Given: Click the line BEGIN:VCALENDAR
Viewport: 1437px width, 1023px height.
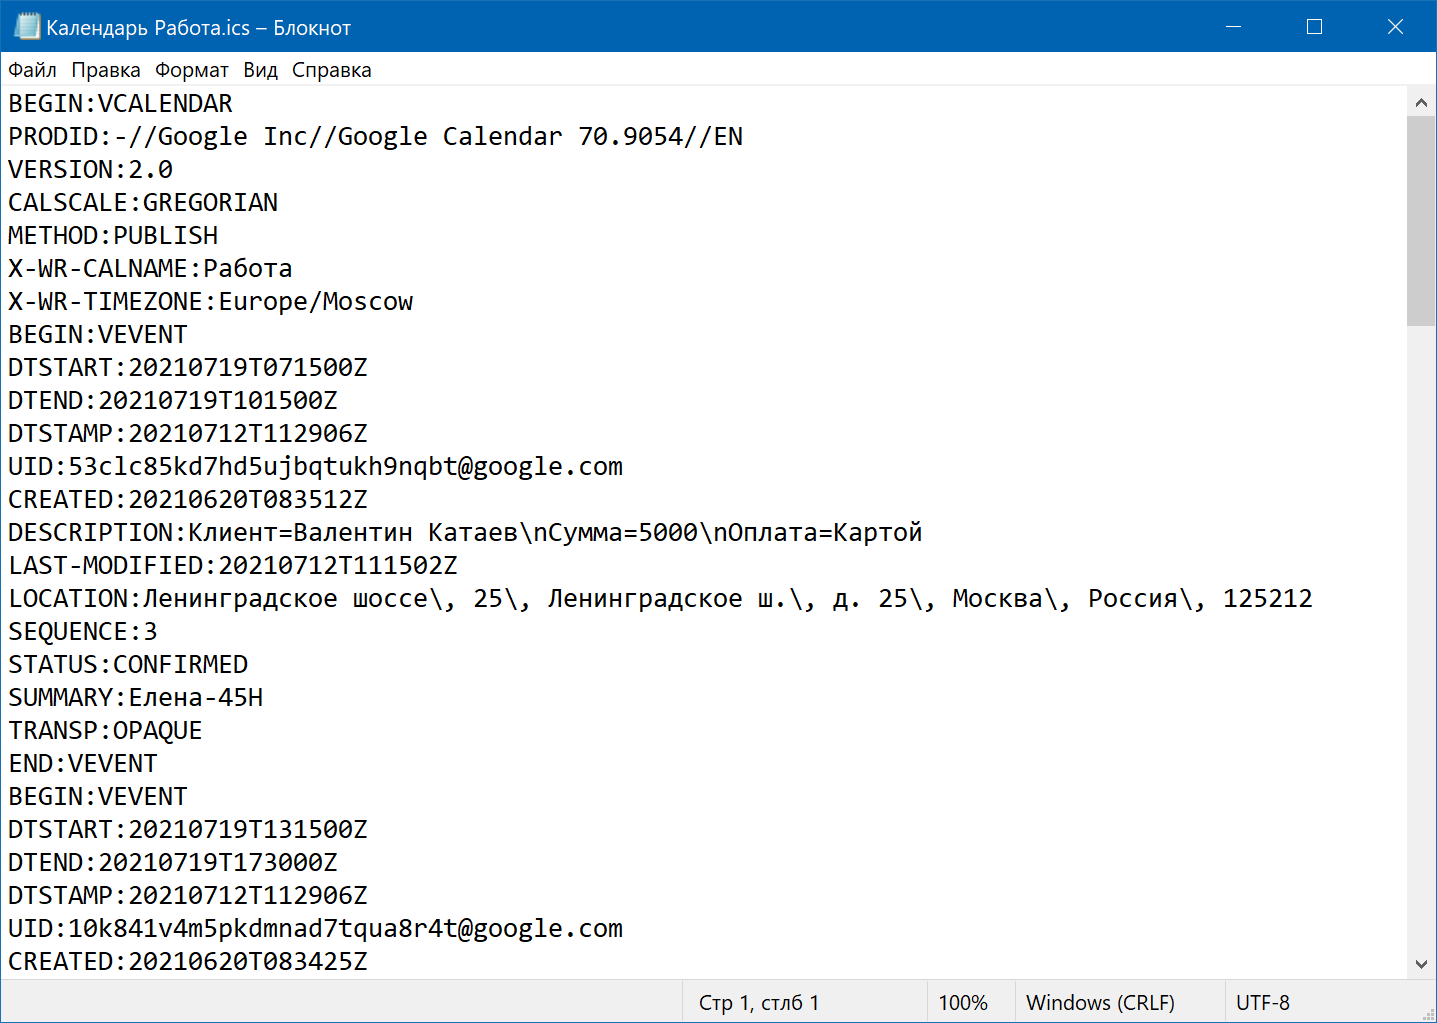Looking at the screenshot, I should pyautogui.click(x=120, y=104).
